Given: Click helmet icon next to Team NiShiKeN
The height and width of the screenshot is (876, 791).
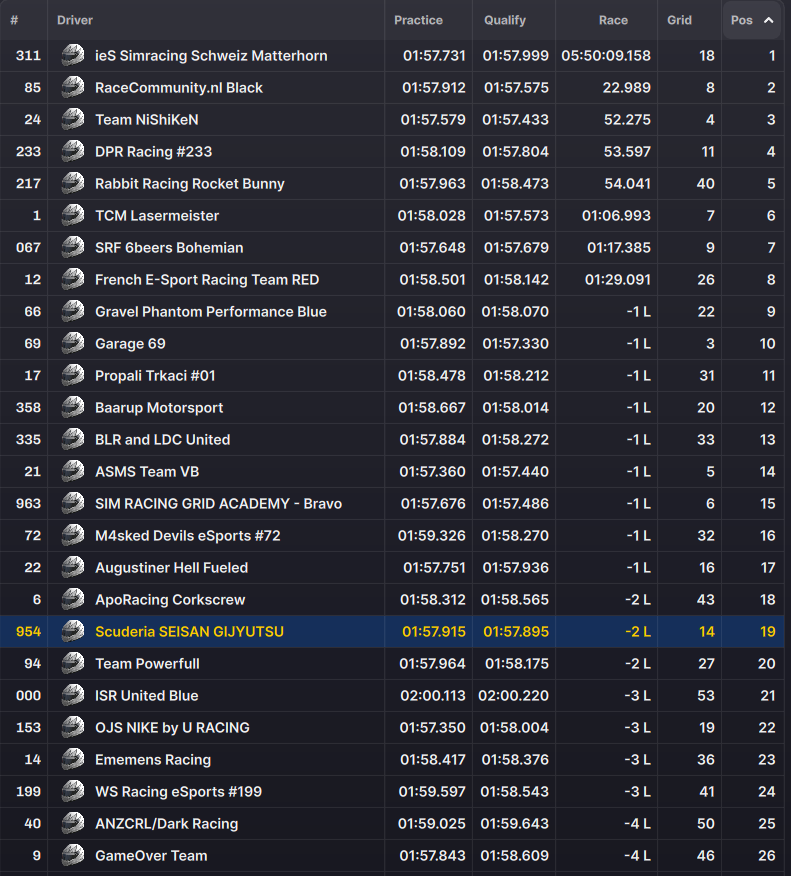Looking at the screenshot, I should coord(73,119).
